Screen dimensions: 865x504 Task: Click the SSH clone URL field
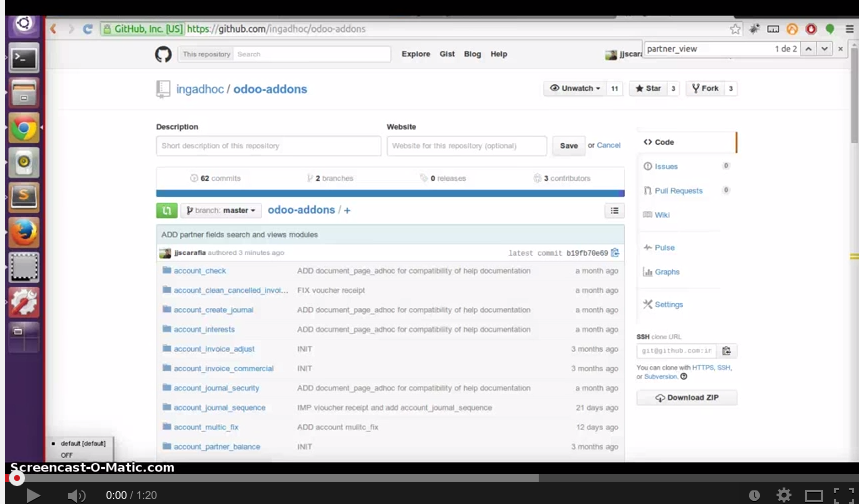pyautogui.click(x=676, y=351)
